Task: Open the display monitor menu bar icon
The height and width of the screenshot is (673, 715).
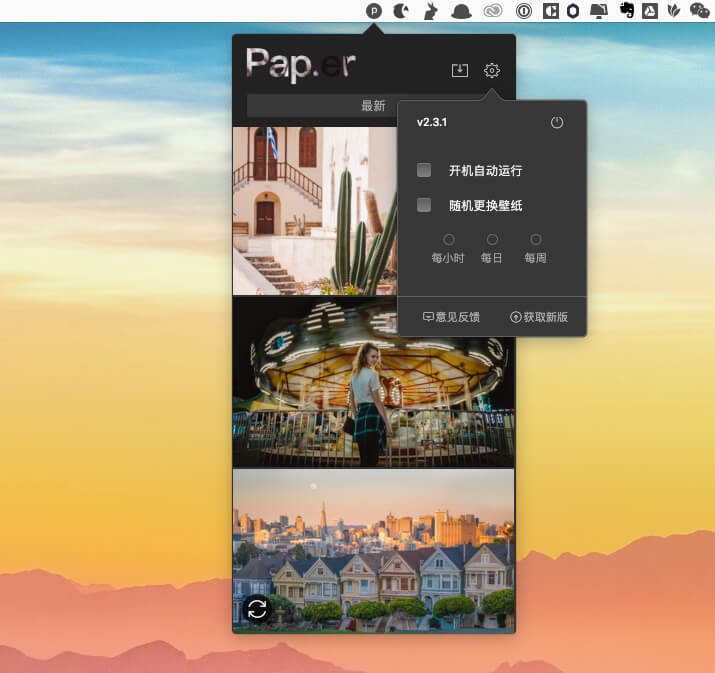Action: [599, 10]
